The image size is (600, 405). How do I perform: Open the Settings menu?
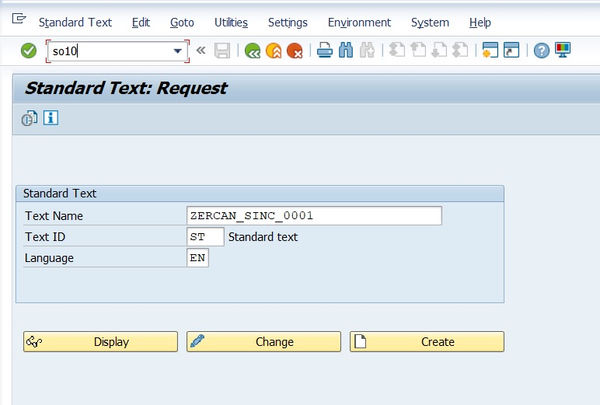pos(288,23)
